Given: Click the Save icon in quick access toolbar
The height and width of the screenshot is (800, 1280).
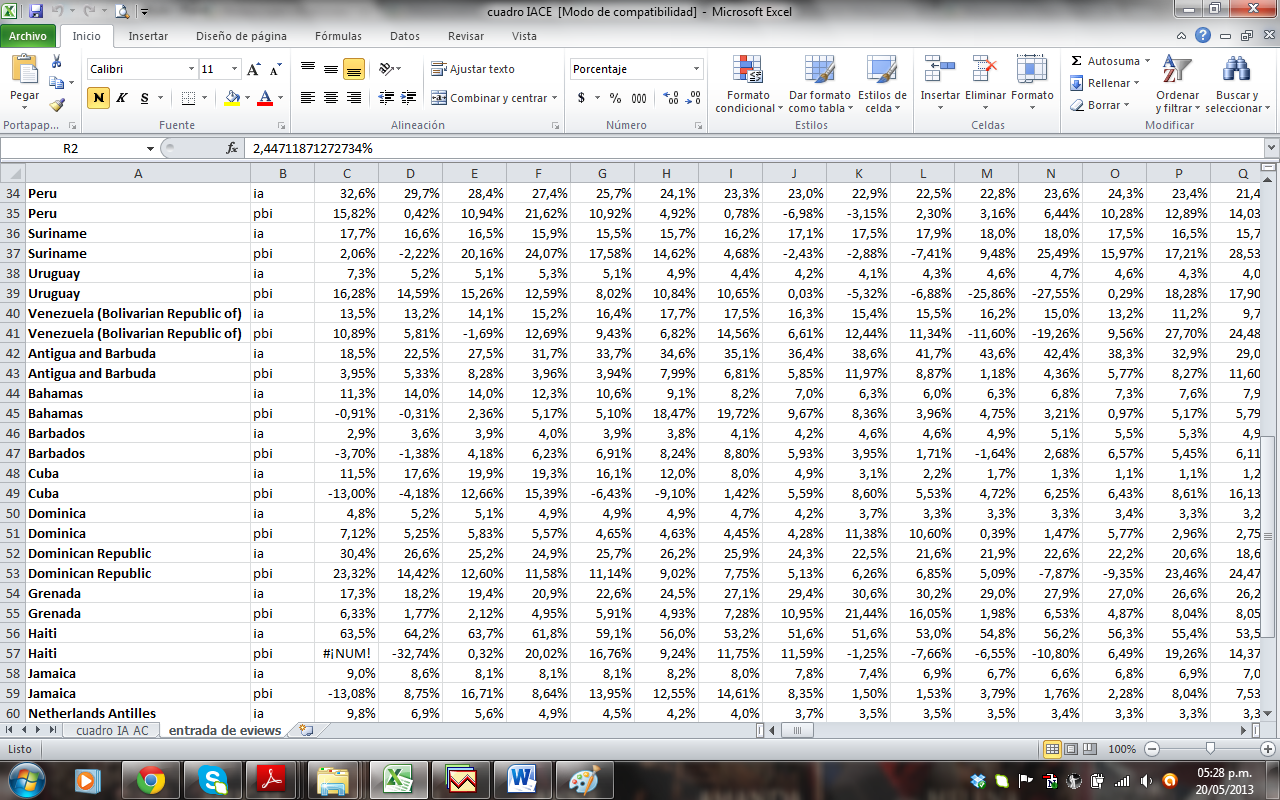Looking at the screenshot, I should pyautogui.click(x=36, y=12).
